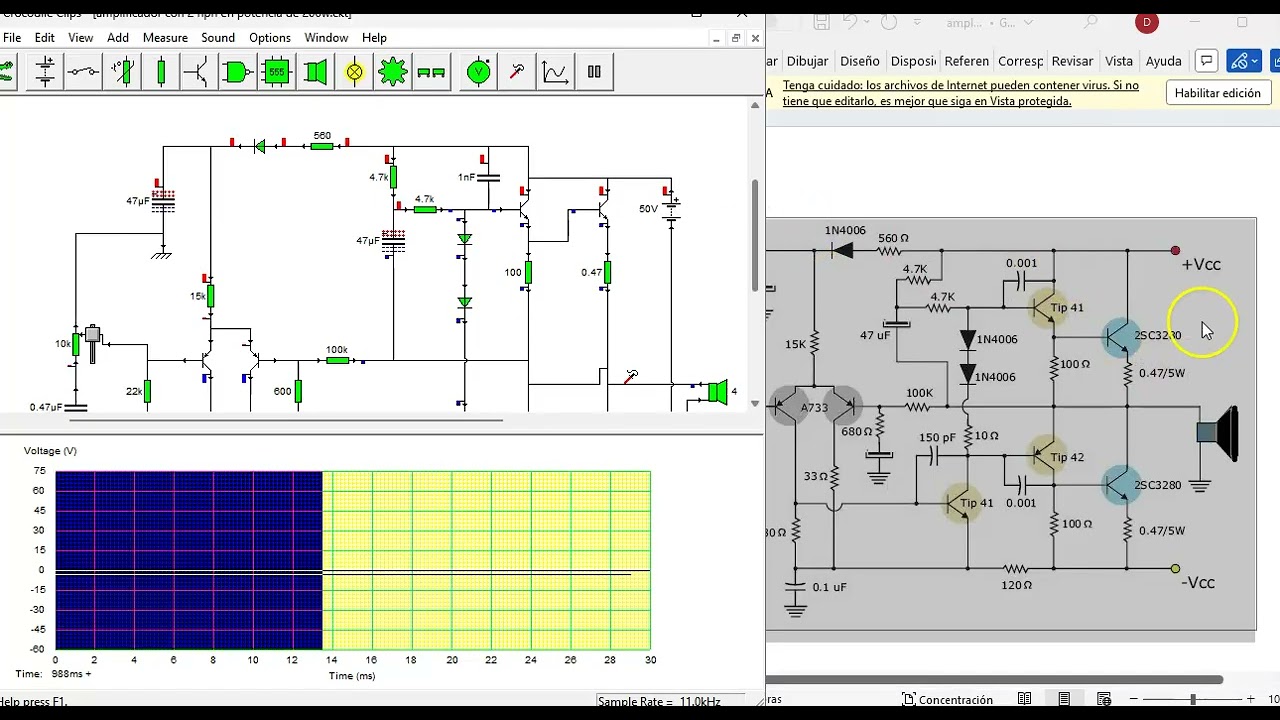Viewport: 1280px width, 720px height.
Task: Enable Concentración focus mode in Word
Action: point(947,700)
